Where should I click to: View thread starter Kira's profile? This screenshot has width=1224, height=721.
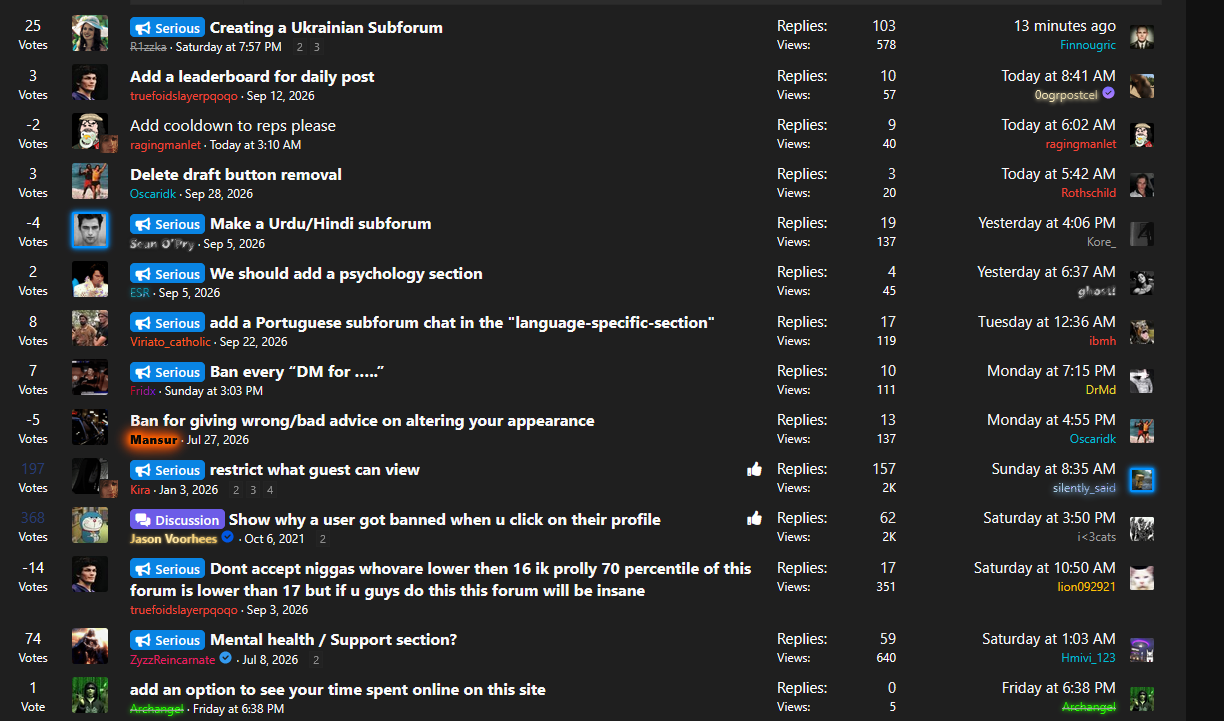point(140,490)
